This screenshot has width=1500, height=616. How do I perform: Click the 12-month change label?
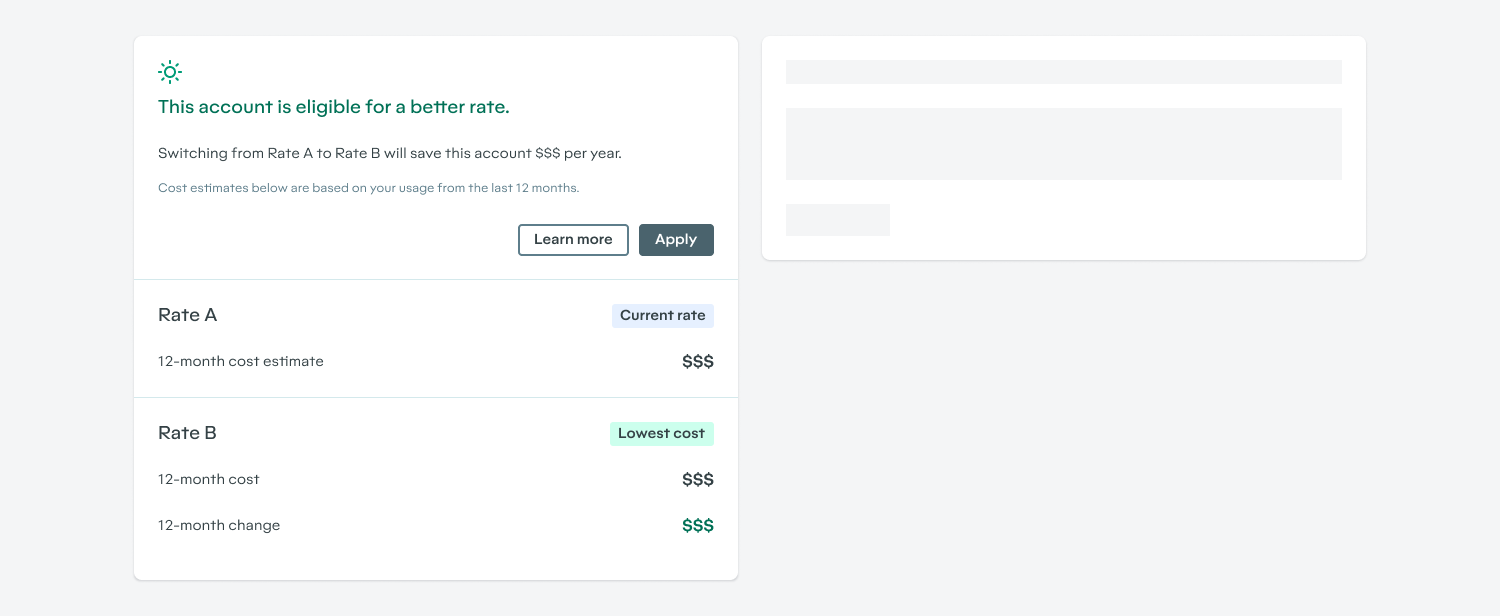coord(219,525)
